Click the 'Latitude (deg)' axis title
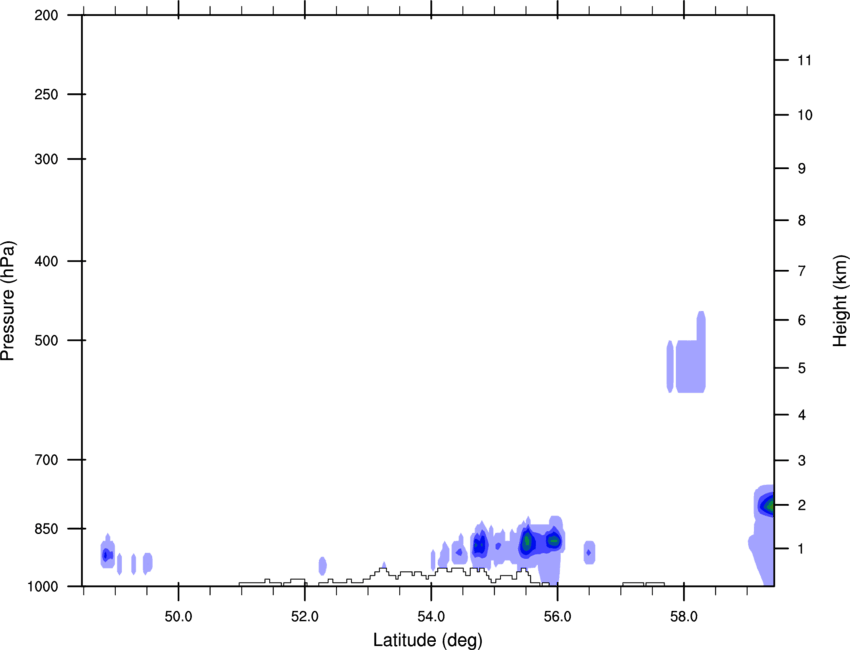 pos(428,640)
